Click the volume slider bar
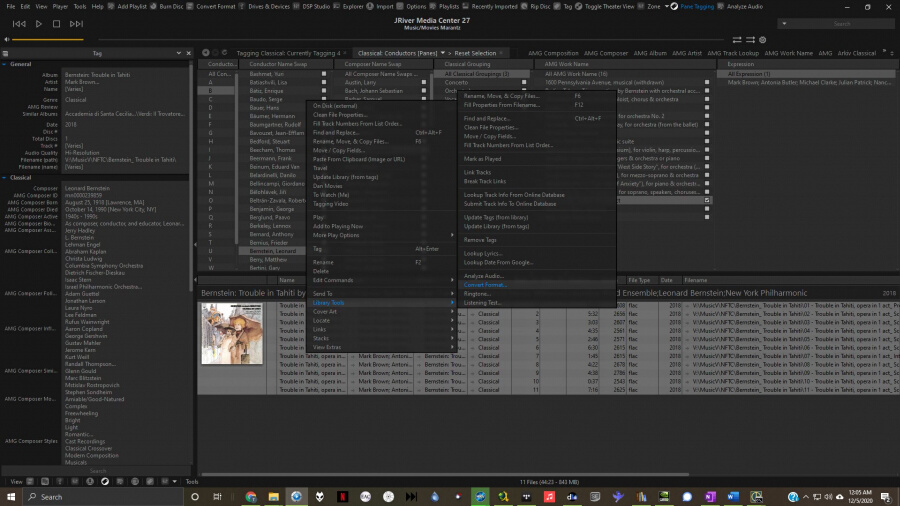 click(48, 40)
